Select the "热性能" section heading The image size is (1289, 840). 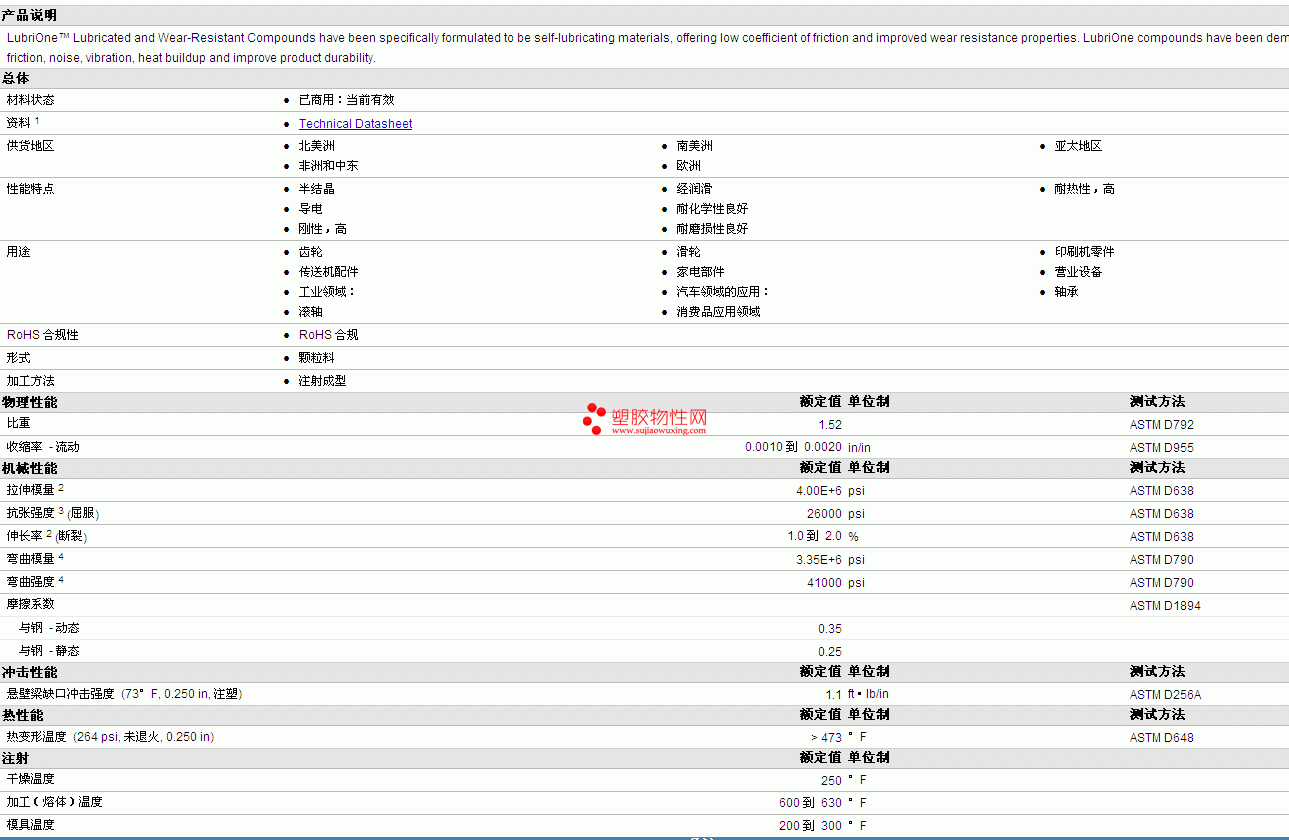23,715
